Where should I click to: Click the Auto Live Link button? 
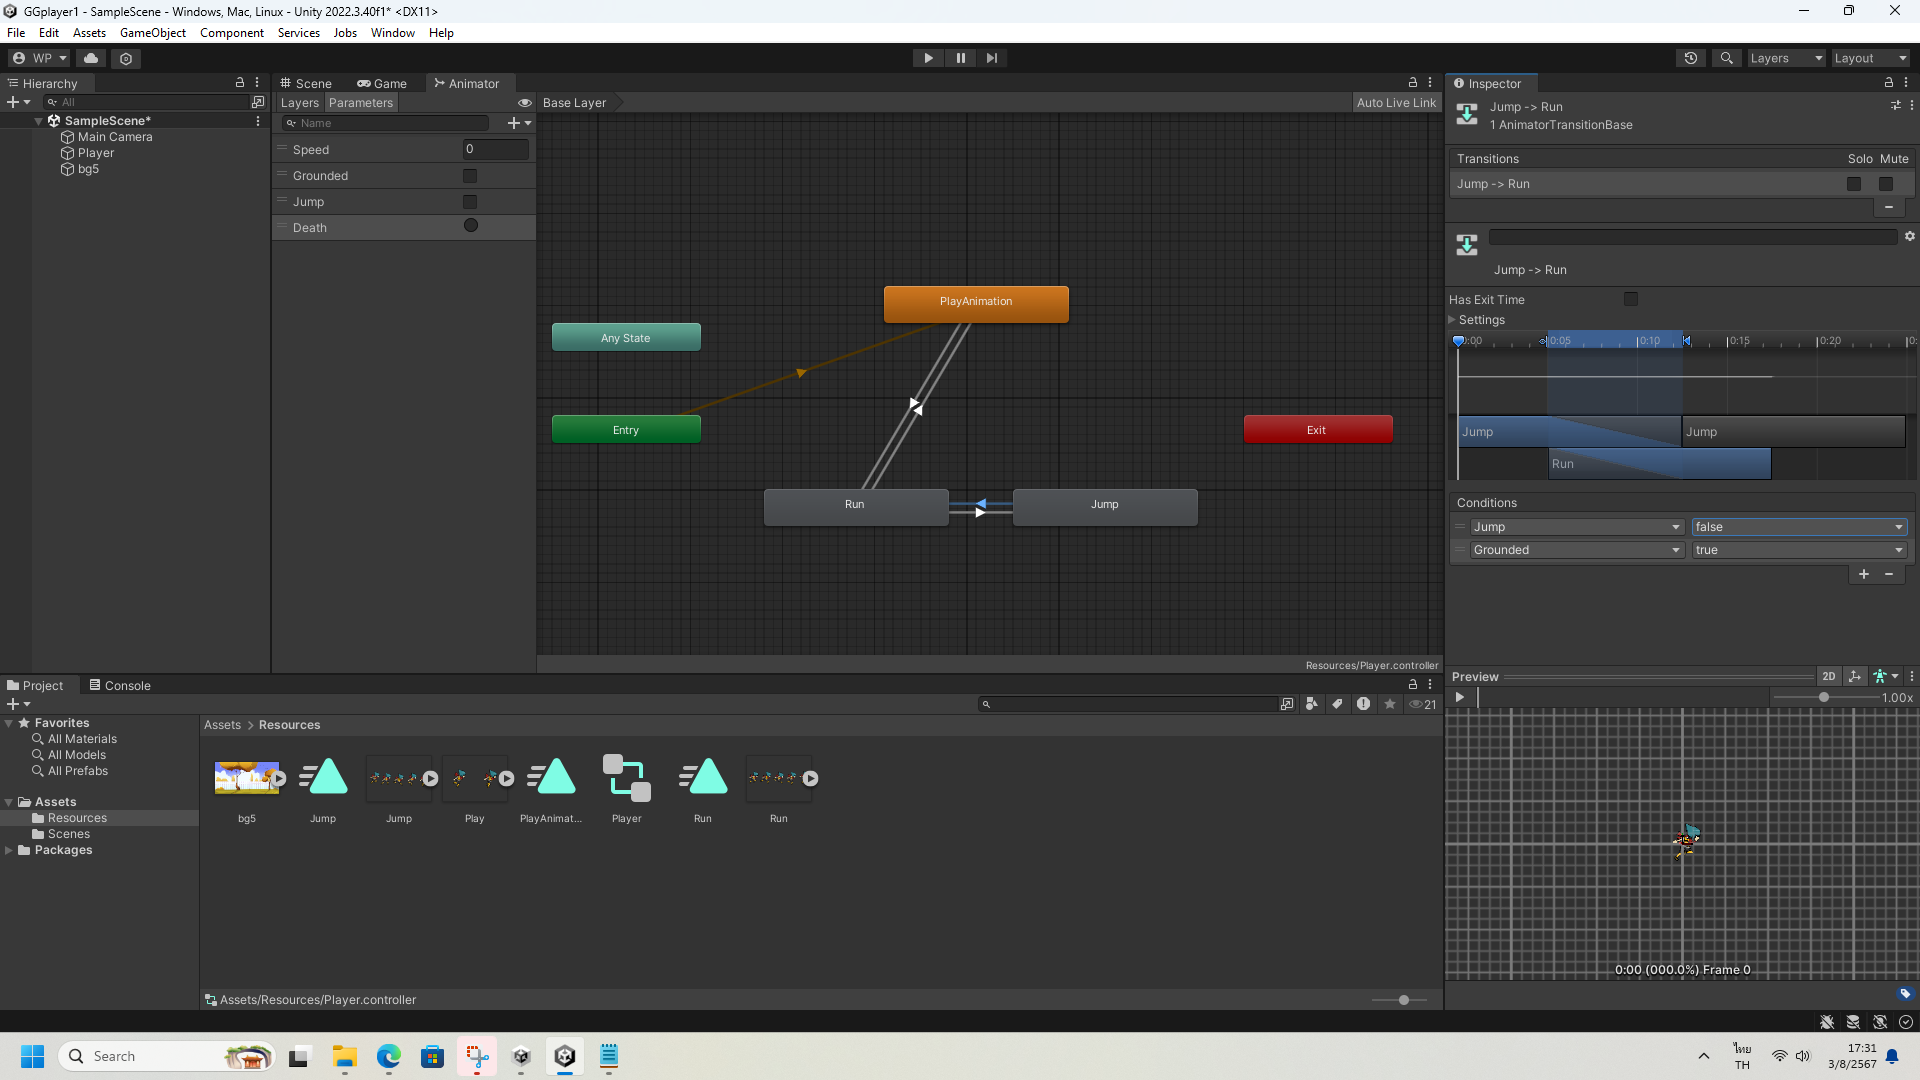(x=1396, y=103)
